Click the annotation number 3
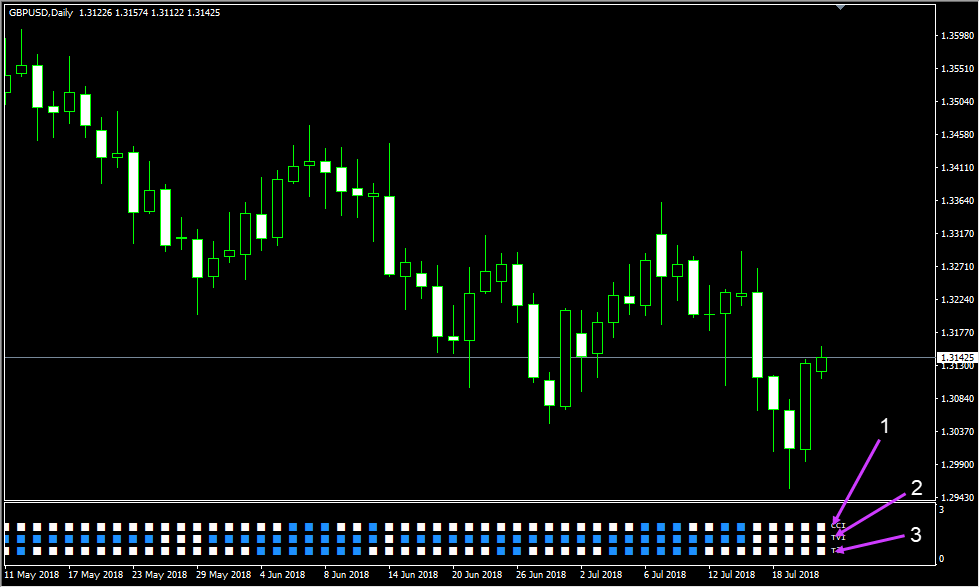Screen dimensions: 980x588 click(x=915, y=536)
